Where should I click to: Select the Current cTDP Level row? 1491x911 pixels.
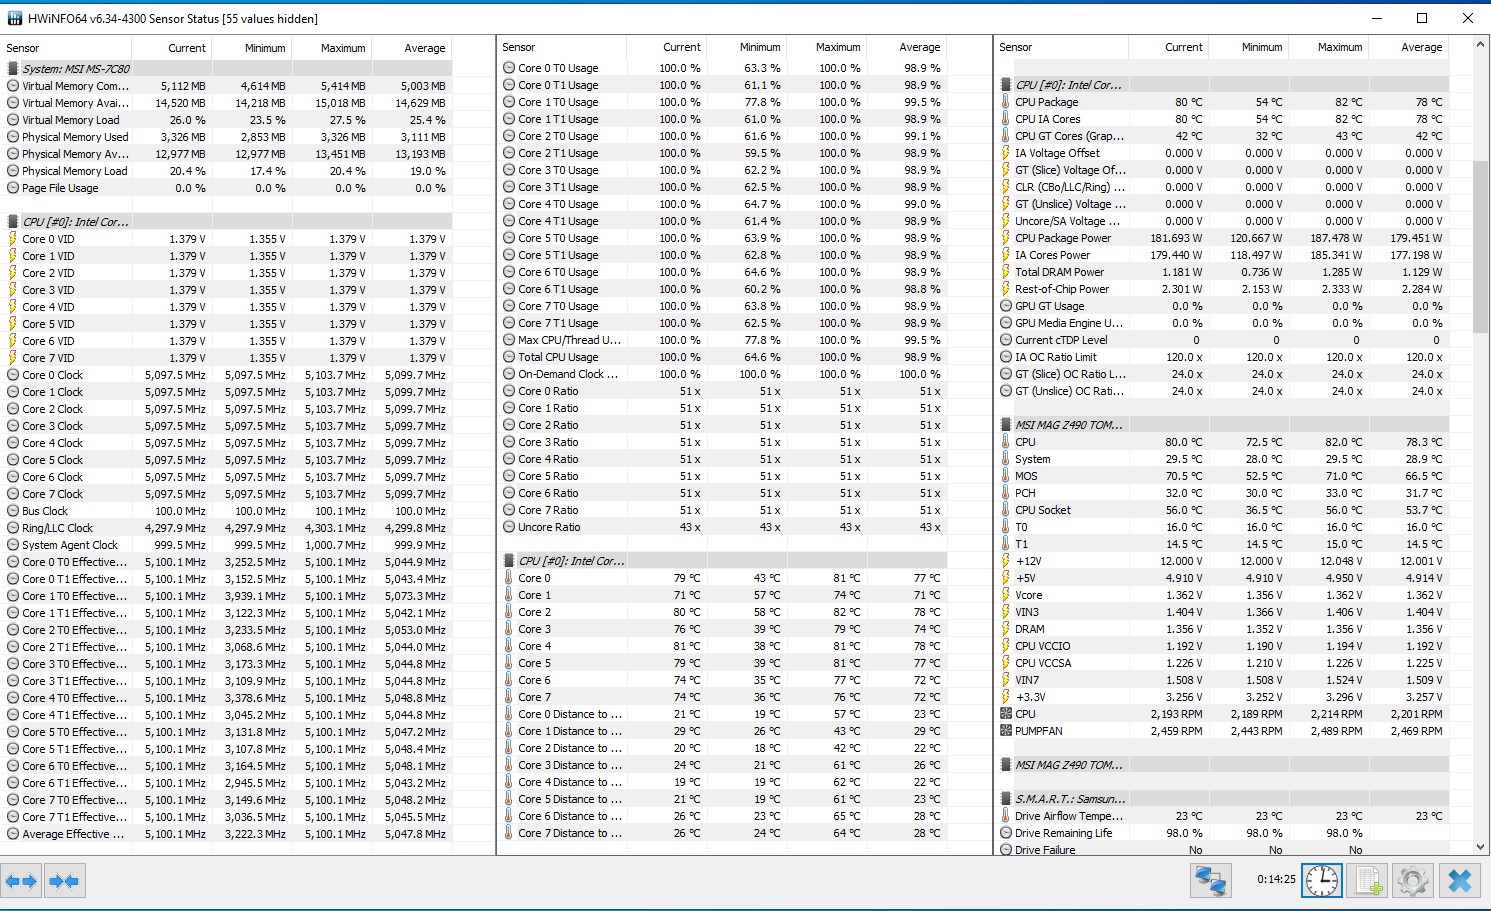[1224, 340]
